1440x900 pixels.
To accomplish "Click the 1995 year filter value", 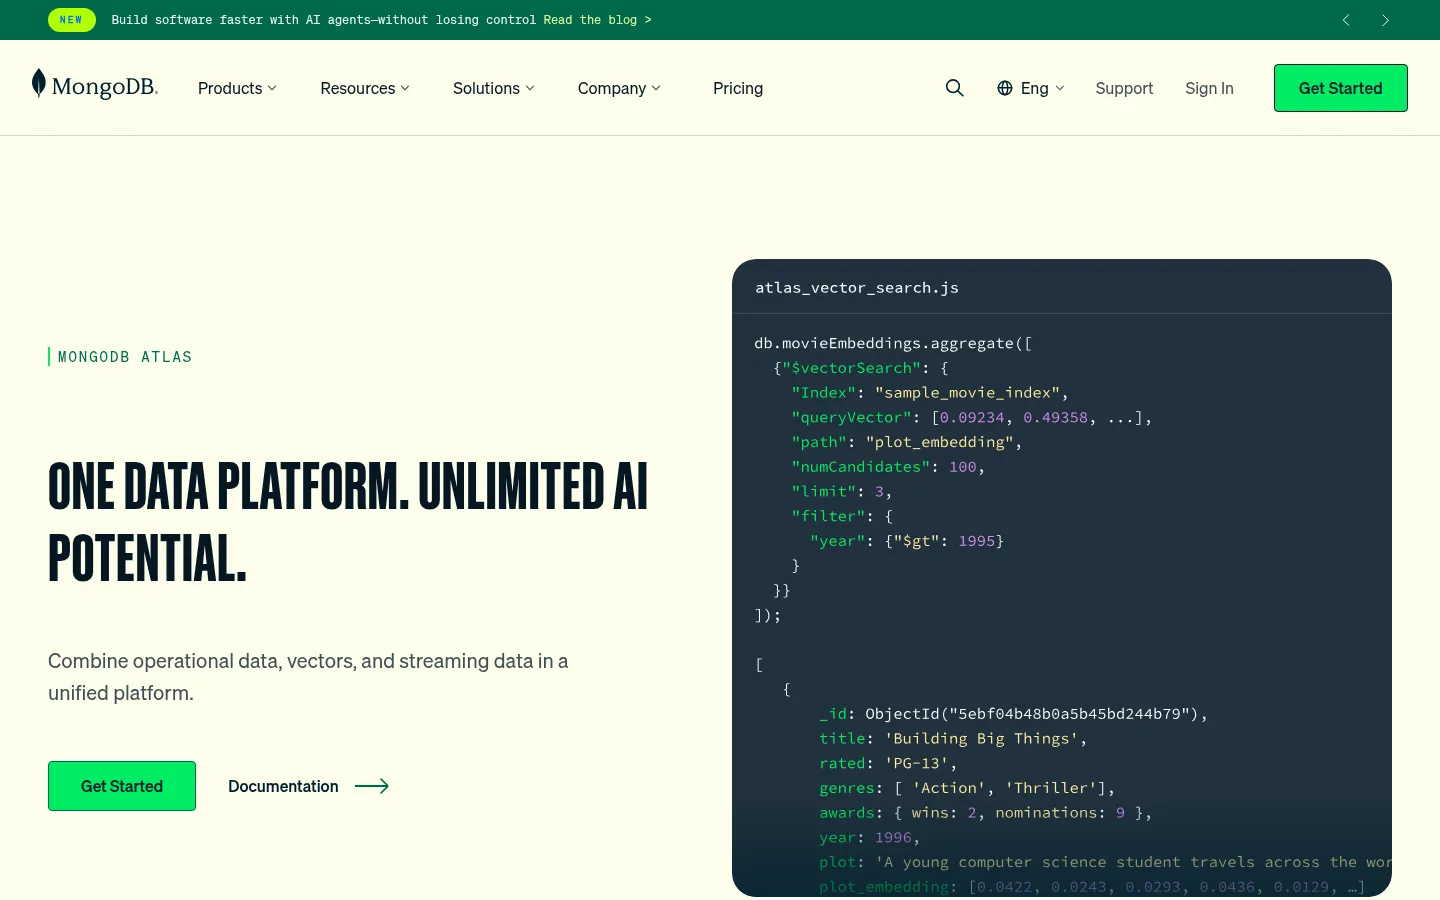I will (x=977, y=541).
